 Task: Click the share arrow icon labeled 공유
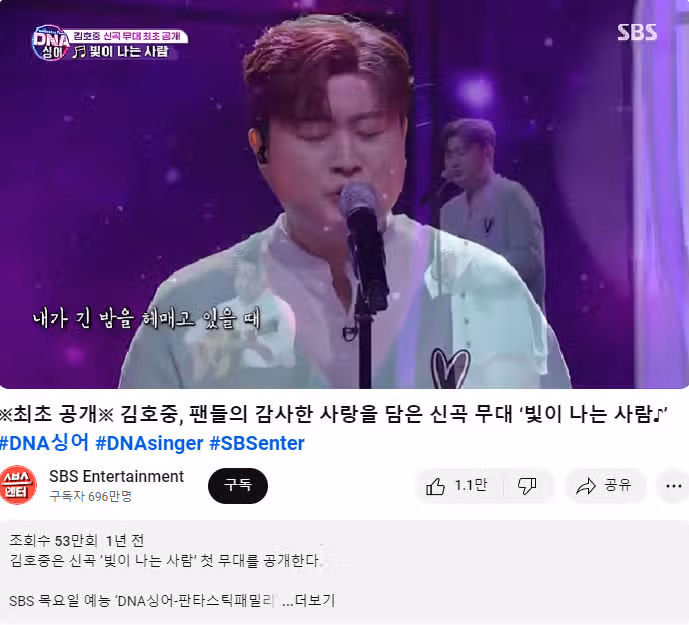coord(604,486)
